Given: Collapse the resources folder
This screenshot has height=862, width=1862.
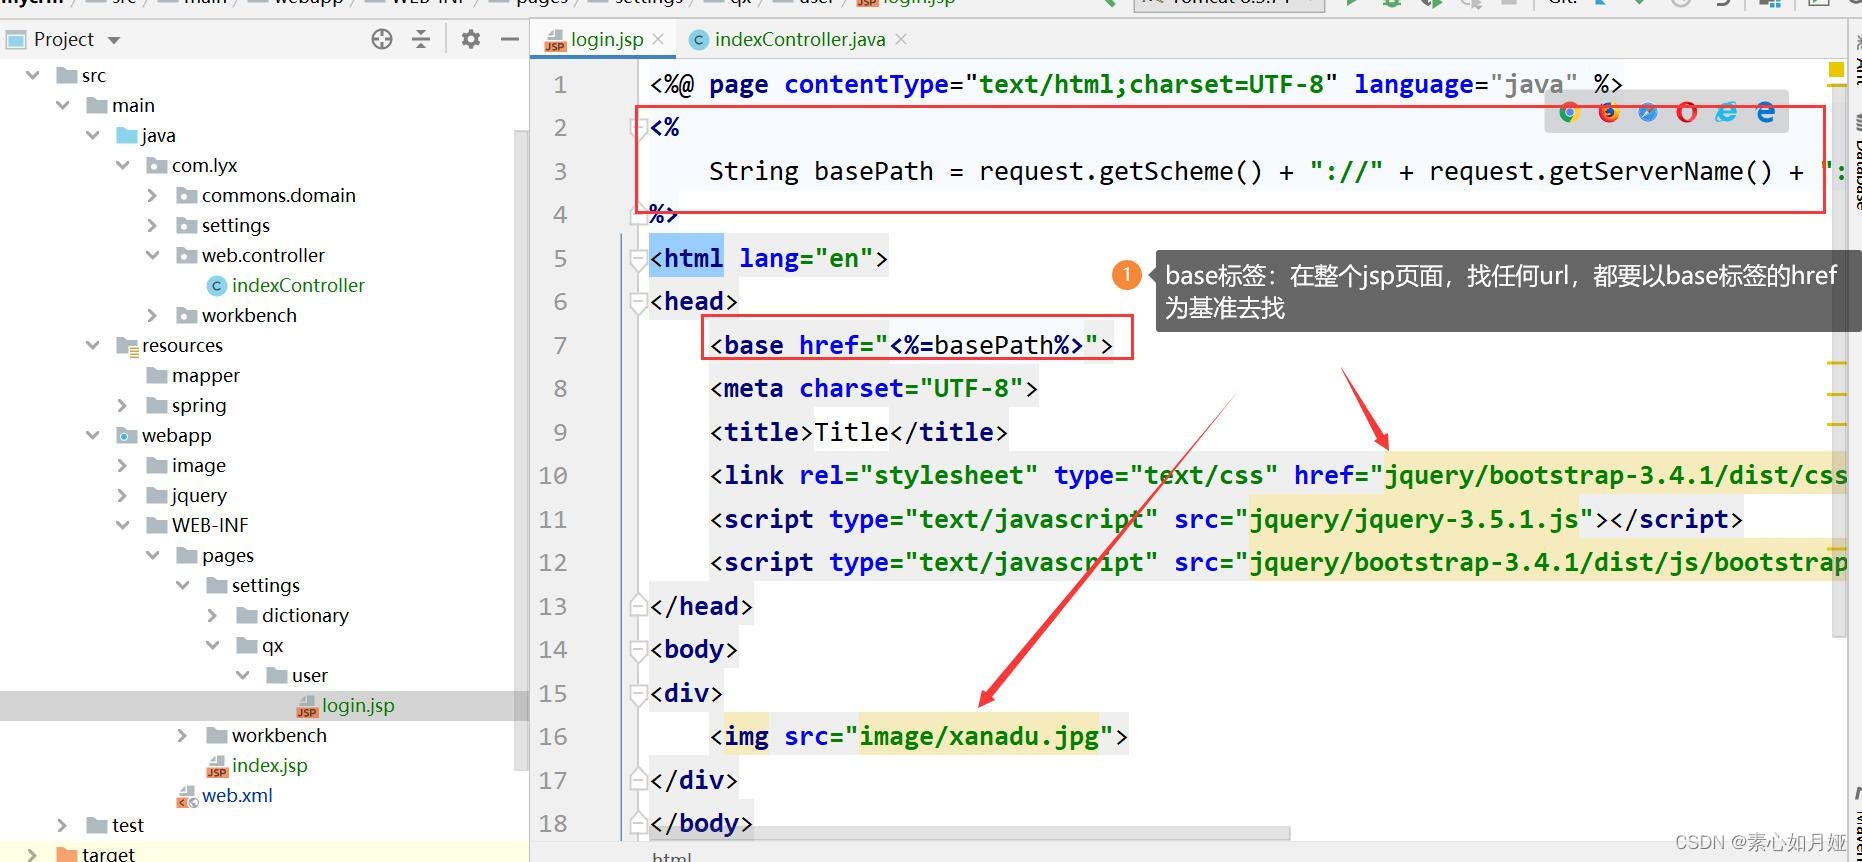Looking at the screenshot, I should (x=93, y=345).
